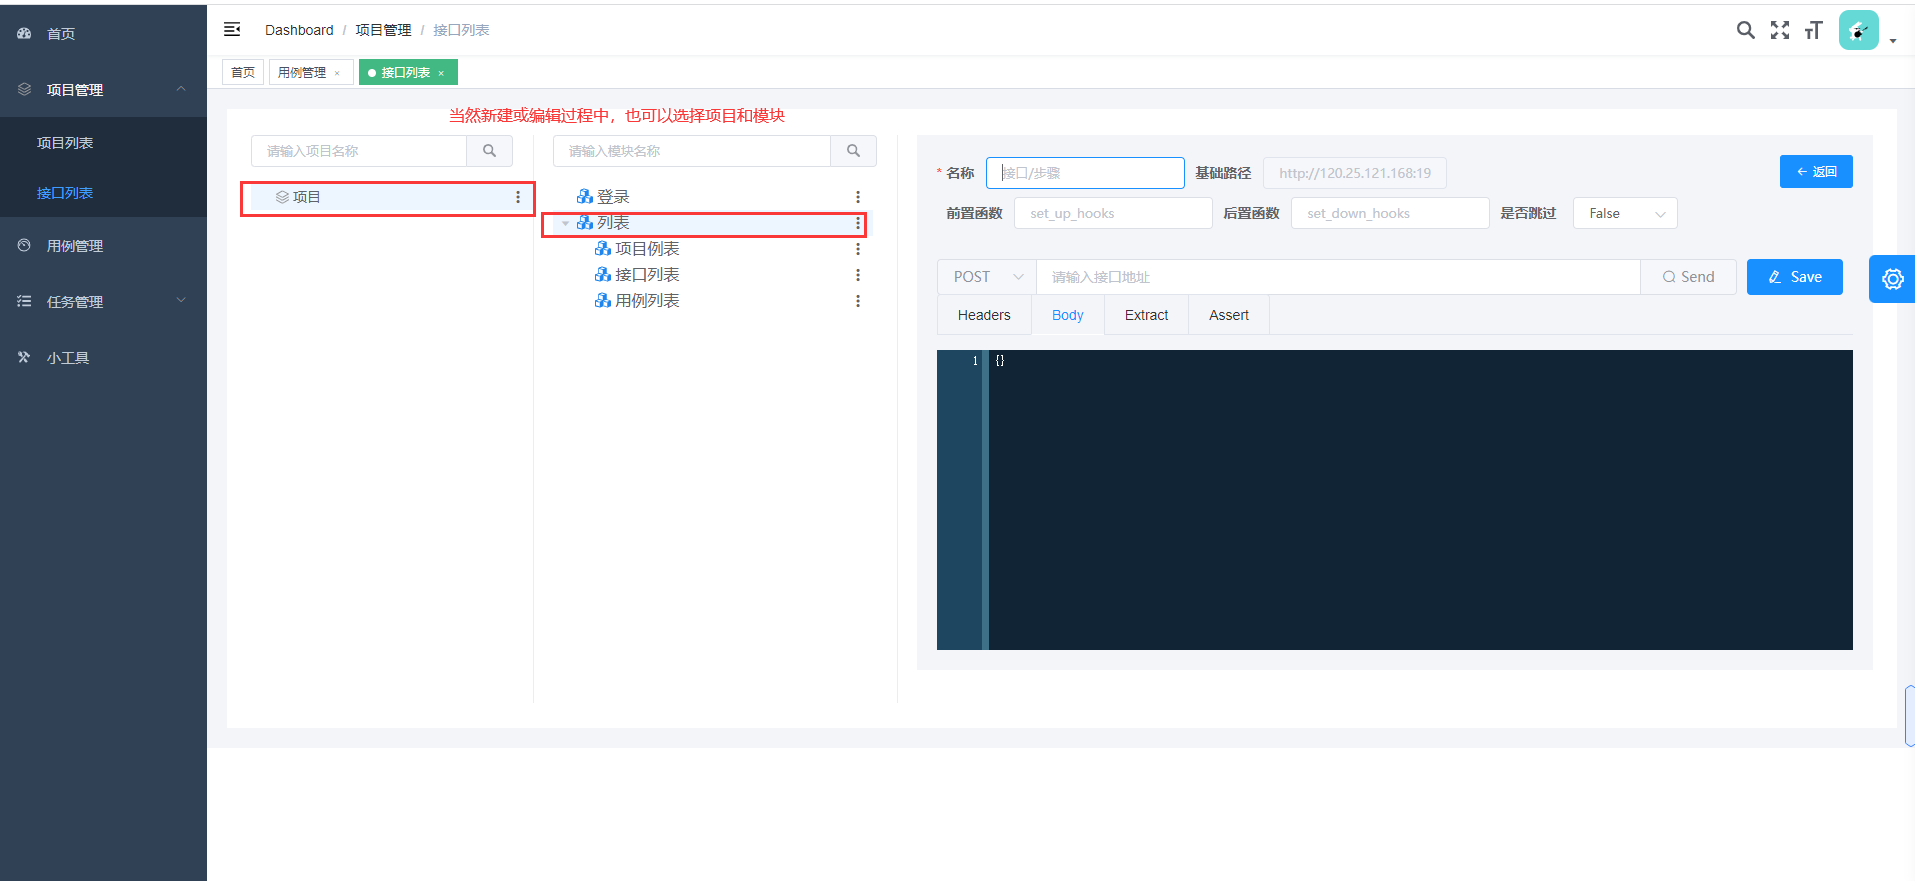
Task: Click inside the Body code editor
Action: point(1420,500)
